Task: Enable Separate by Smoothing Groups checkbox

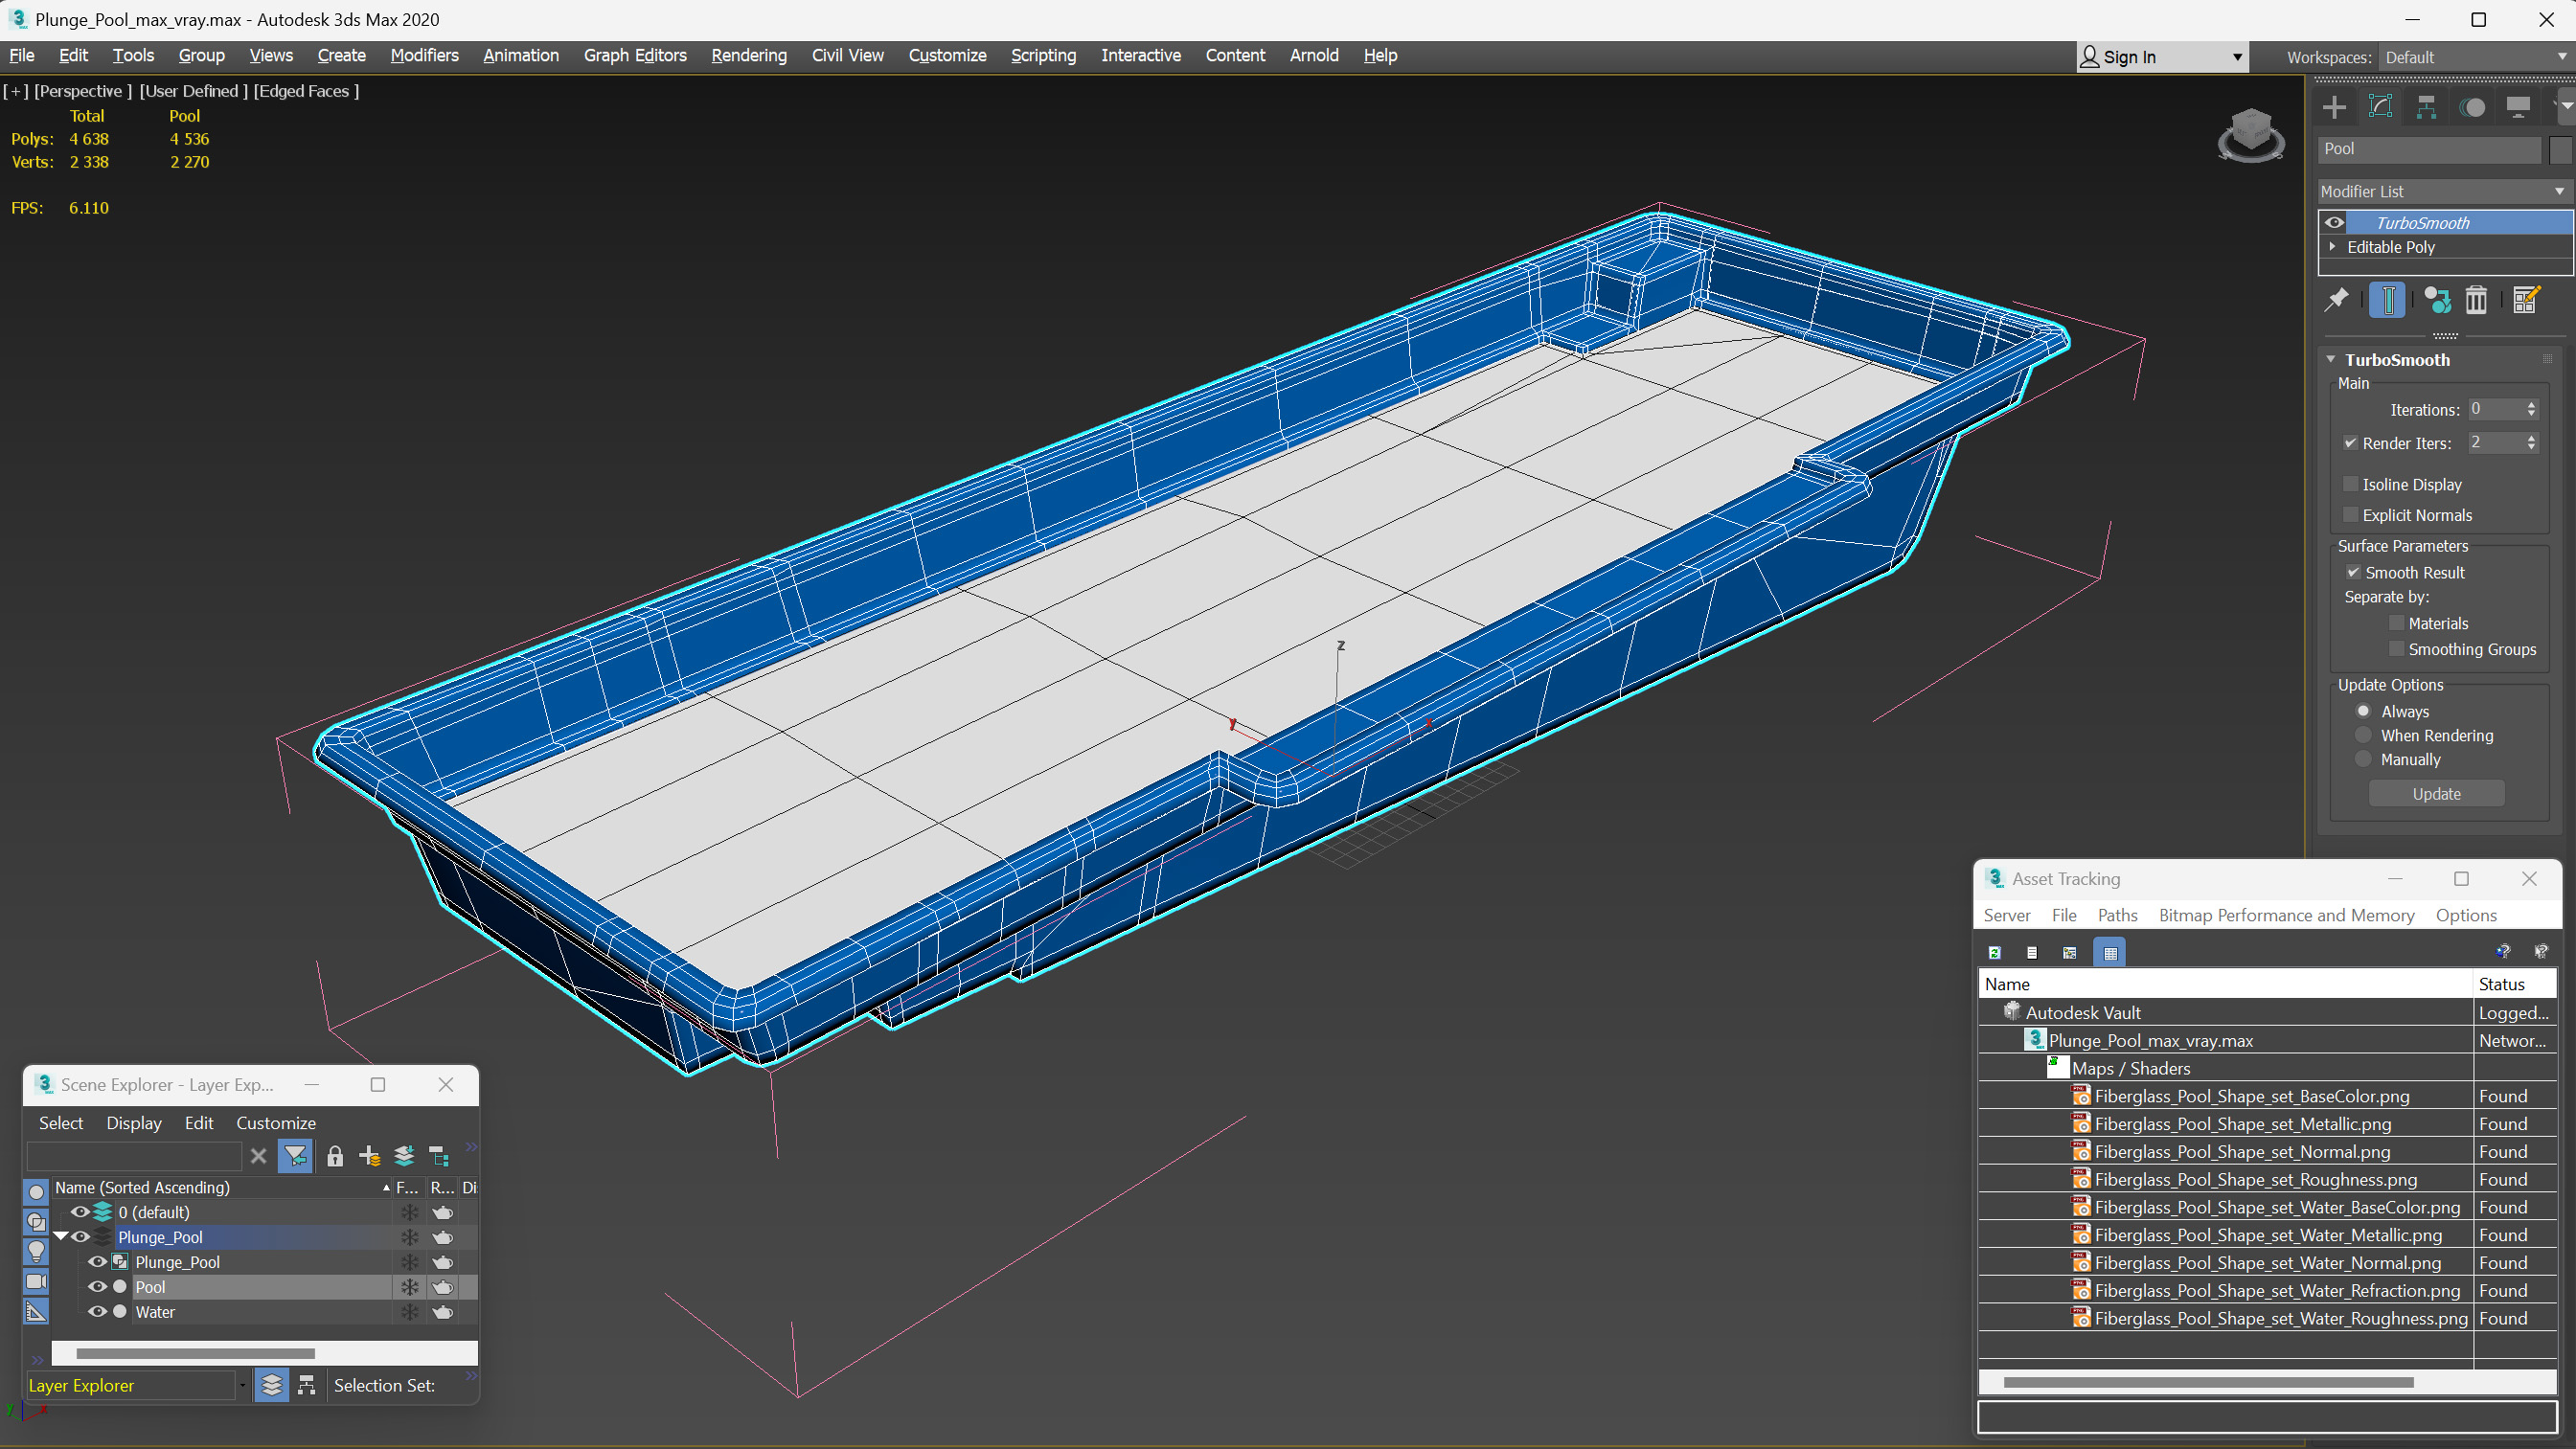Action: pyautogui.click(x=2397, y=650)
